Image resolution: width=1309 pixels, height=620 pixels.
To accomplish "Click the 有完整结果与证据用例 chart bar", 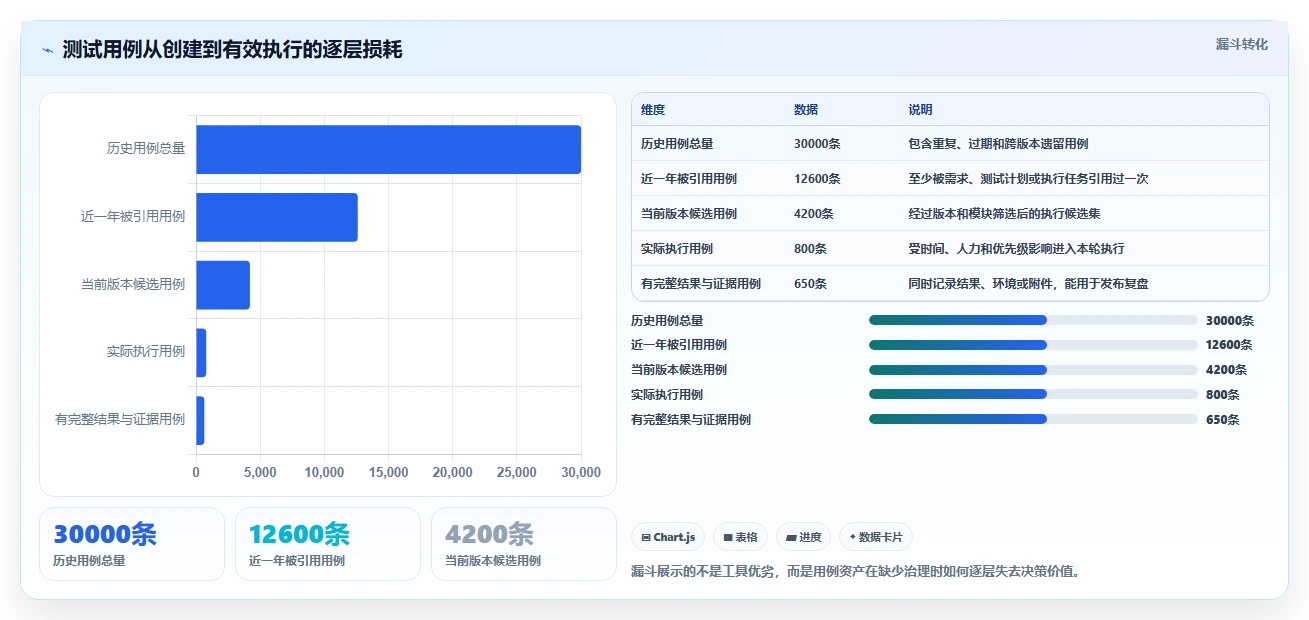I will point(200,420).
